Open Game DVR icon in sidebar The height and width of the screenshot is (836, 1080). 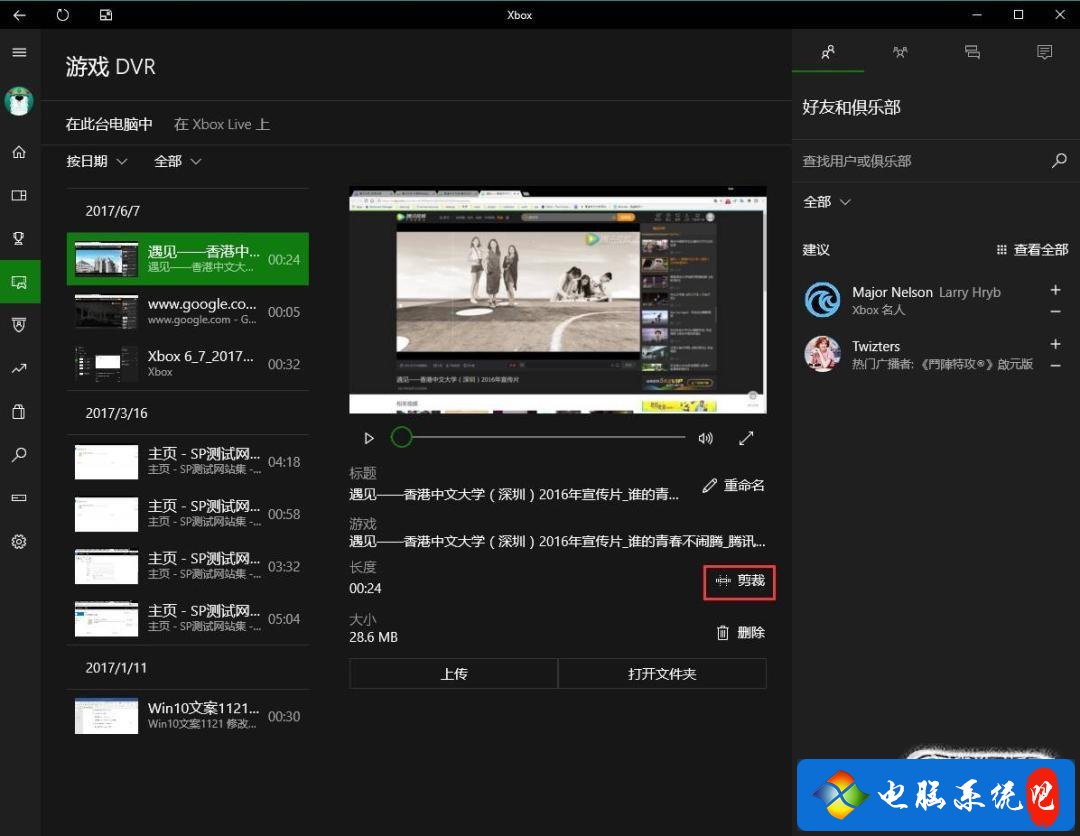pyautogui.click(x=19, y=282)
